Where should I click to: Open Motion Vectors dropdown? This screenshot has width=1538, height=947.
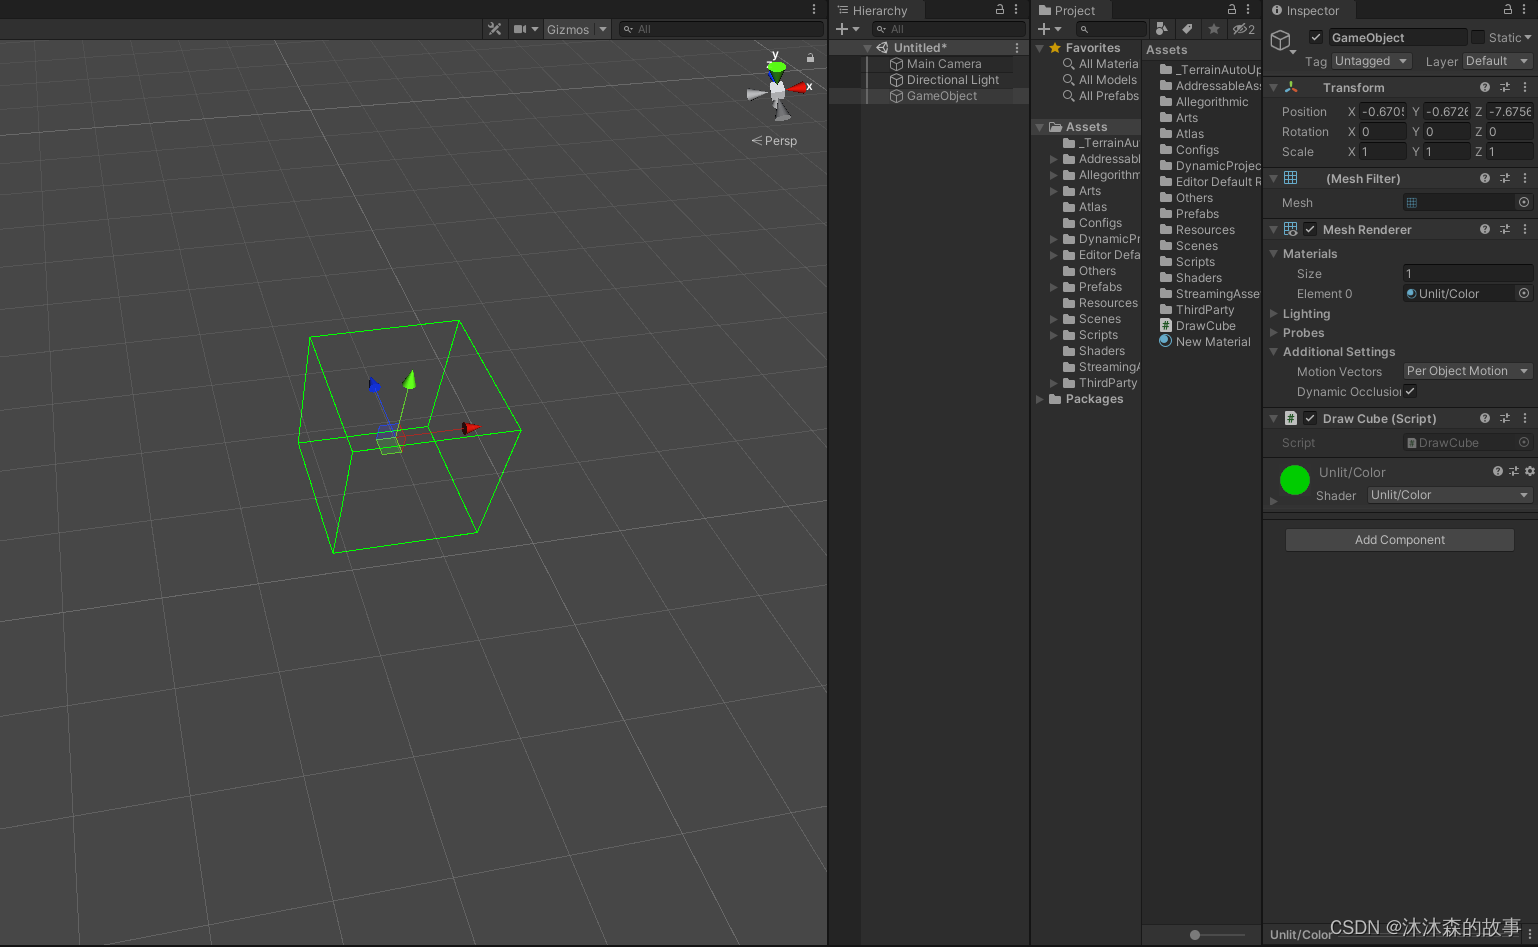1468,371
